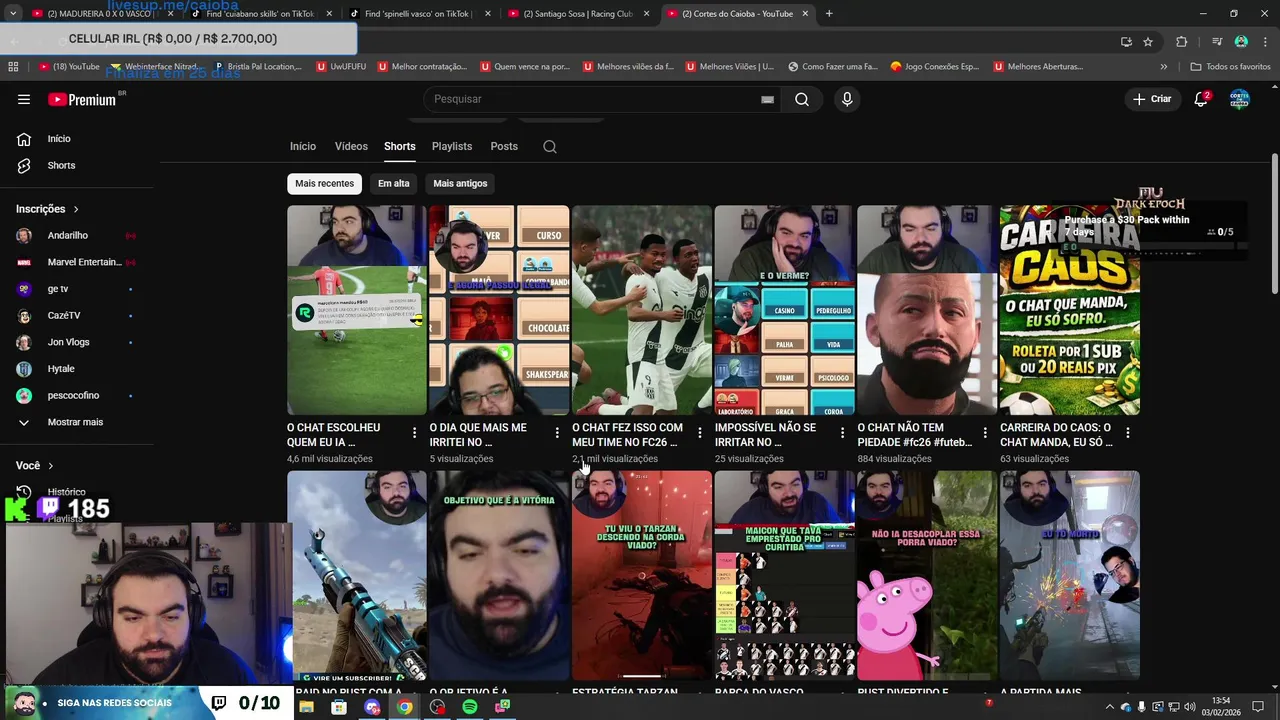Image resolution: width=1280 pixels, height=720 pixels.
Task: Expand the Inscrições section chevron
Action: tap(75, 209)
